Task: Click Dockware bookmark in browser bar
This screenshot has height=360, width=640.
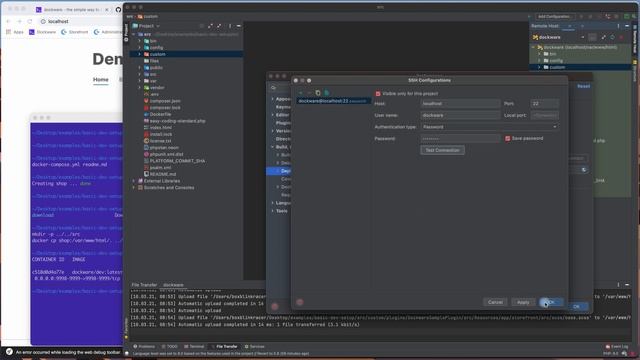Action: click(42, 32)
